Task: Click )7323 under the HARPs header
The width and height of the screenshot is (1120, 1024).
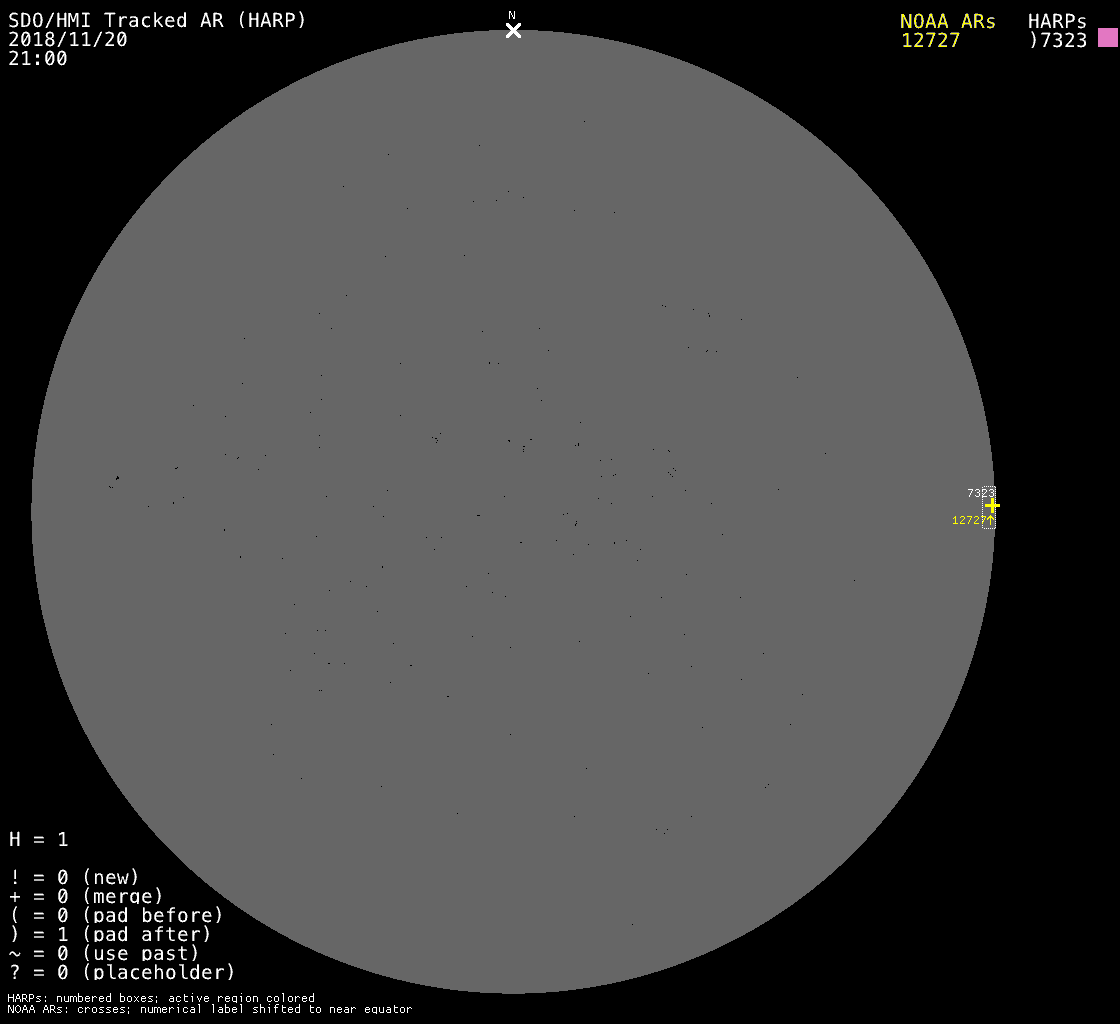Action: tap(1057, 41)
